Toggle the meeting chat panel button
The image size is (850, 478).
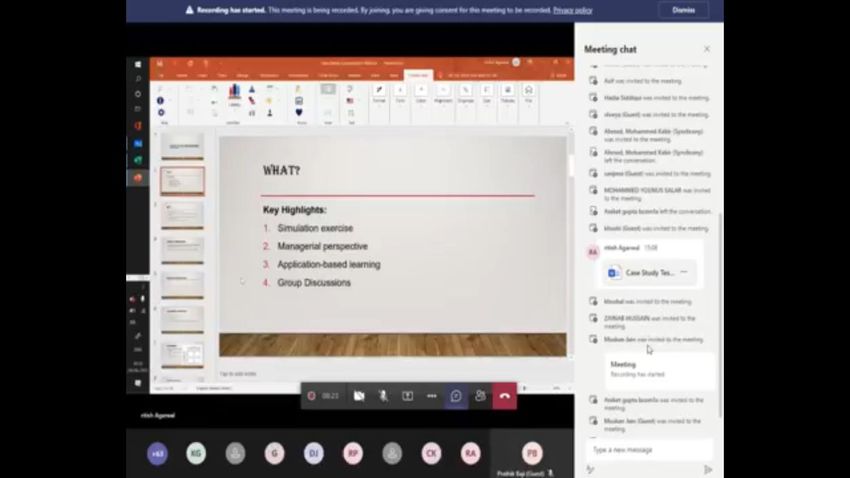tap(456, 396)
